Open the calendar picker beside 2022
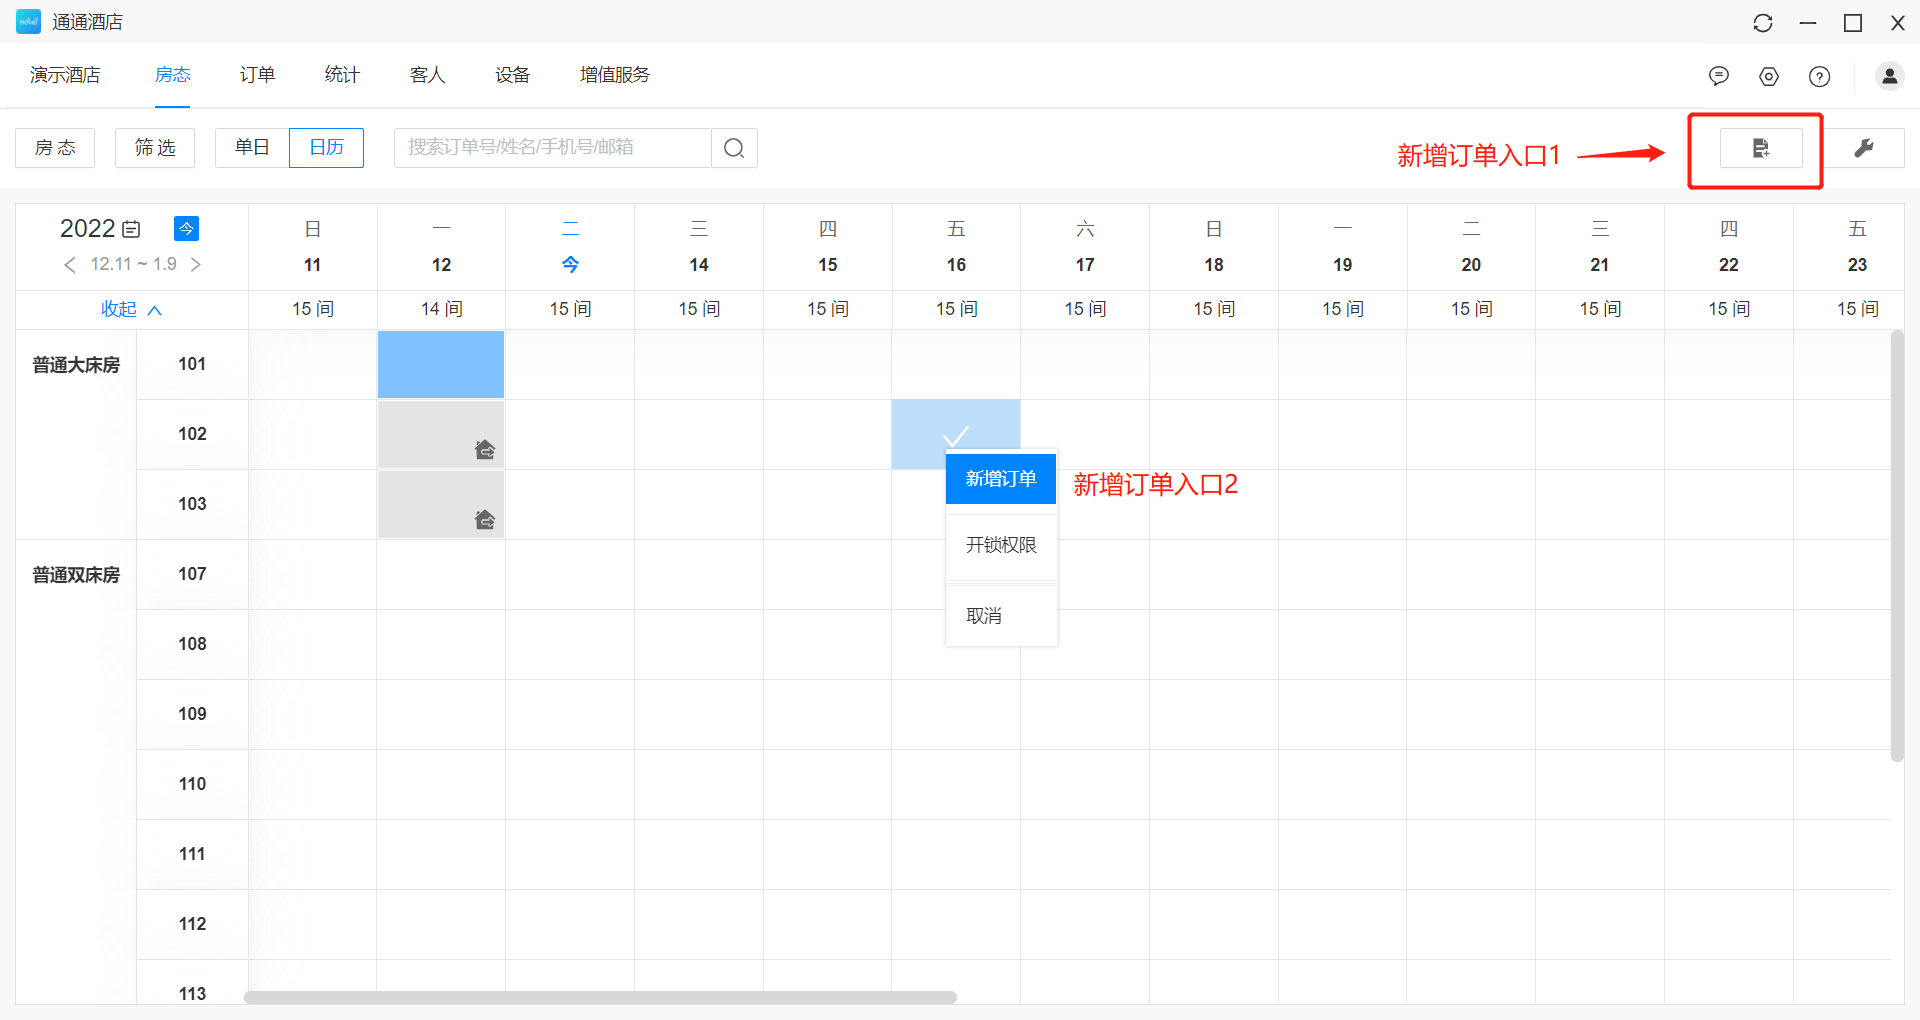 [x=131, y=229]
